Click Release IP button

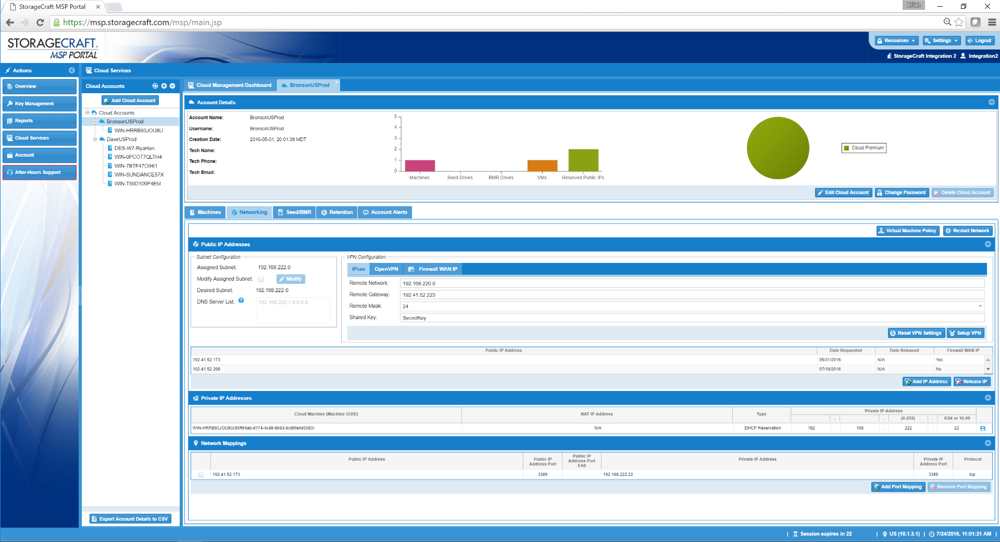point(971,381)
